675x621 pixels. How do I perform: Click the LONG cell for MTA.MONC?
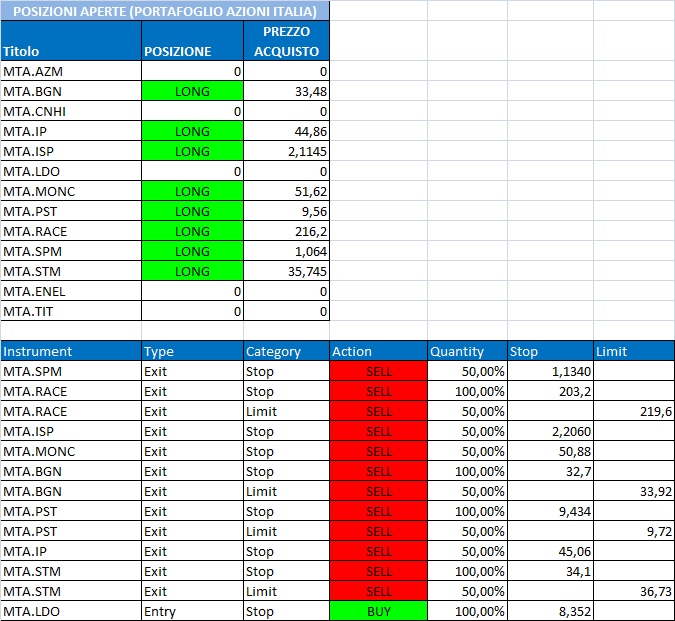(x=192, y=191)
